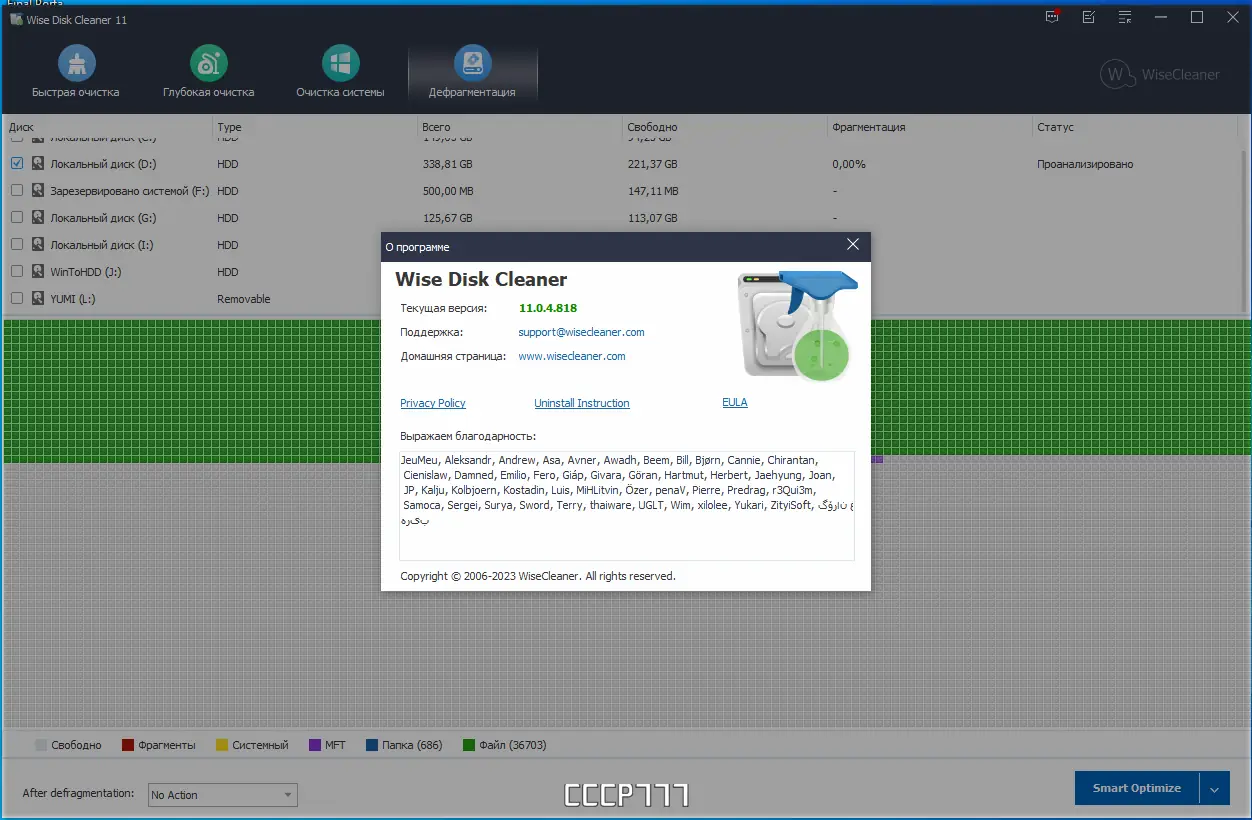Sort by the Статус column header
This screenshot has width=1252, height=820.
[1135, 127]
